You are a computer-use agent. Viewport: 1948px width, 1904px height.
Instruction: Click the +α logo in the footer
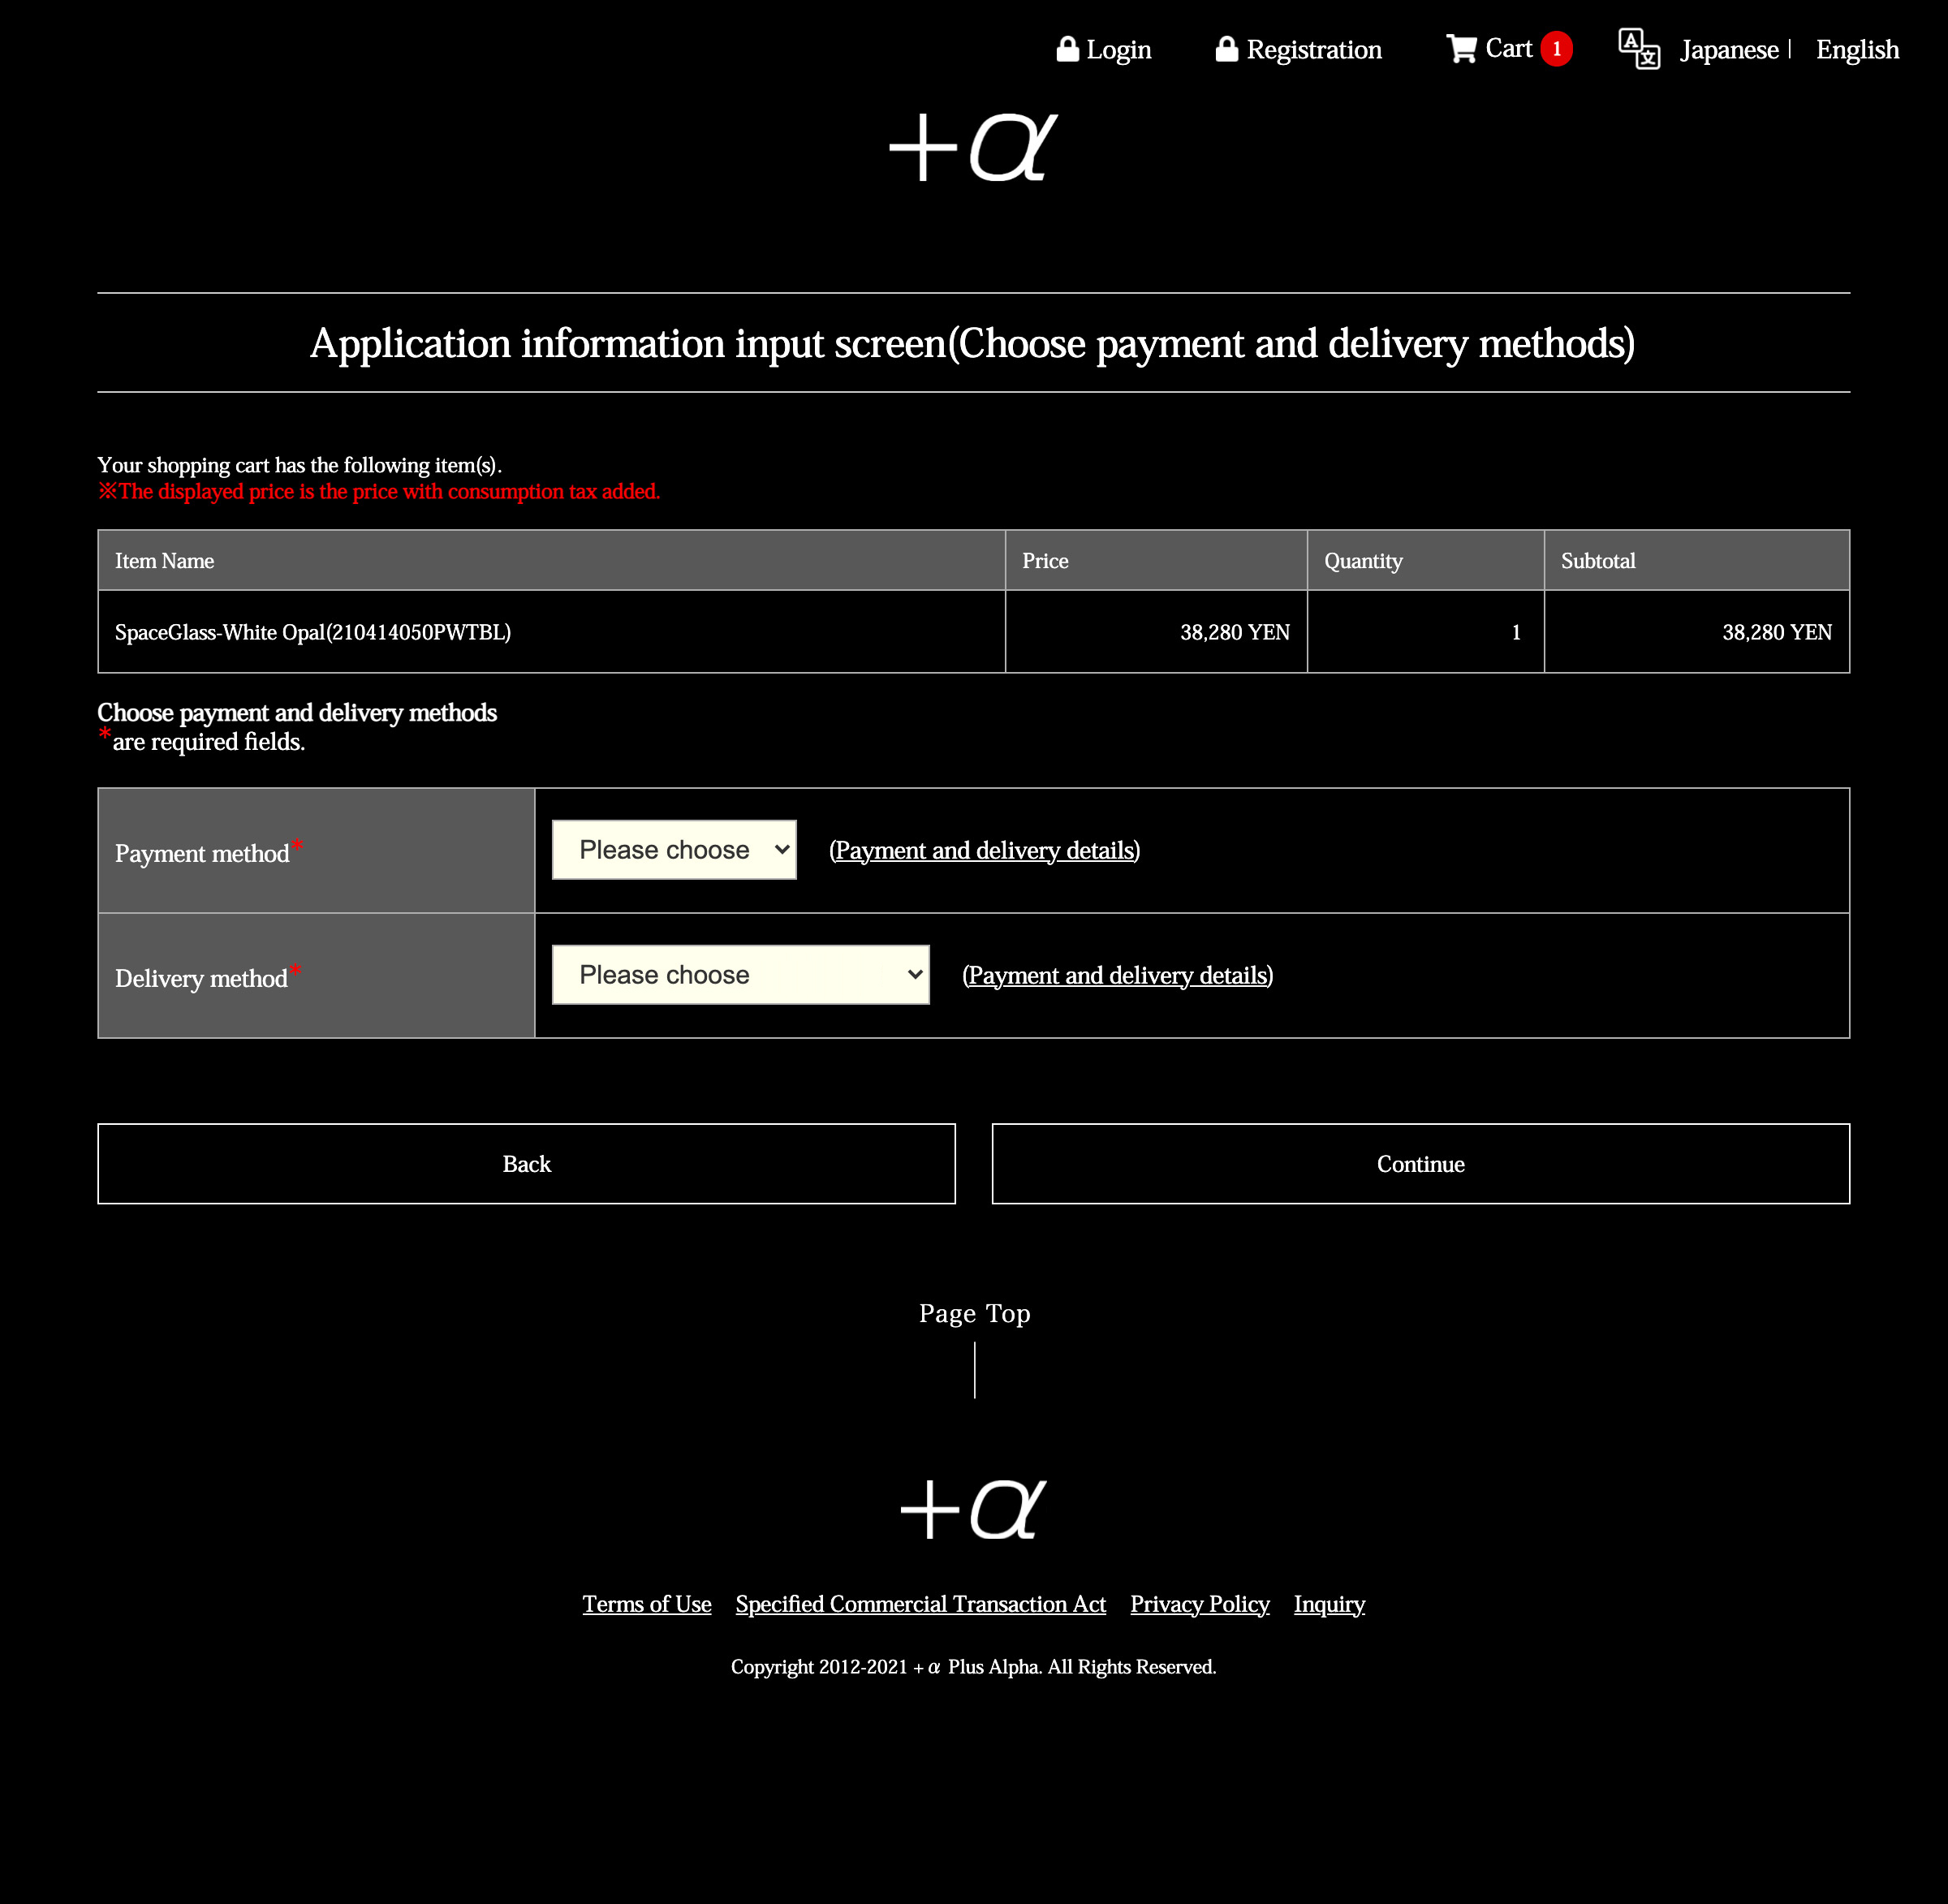pos(973,1508)
